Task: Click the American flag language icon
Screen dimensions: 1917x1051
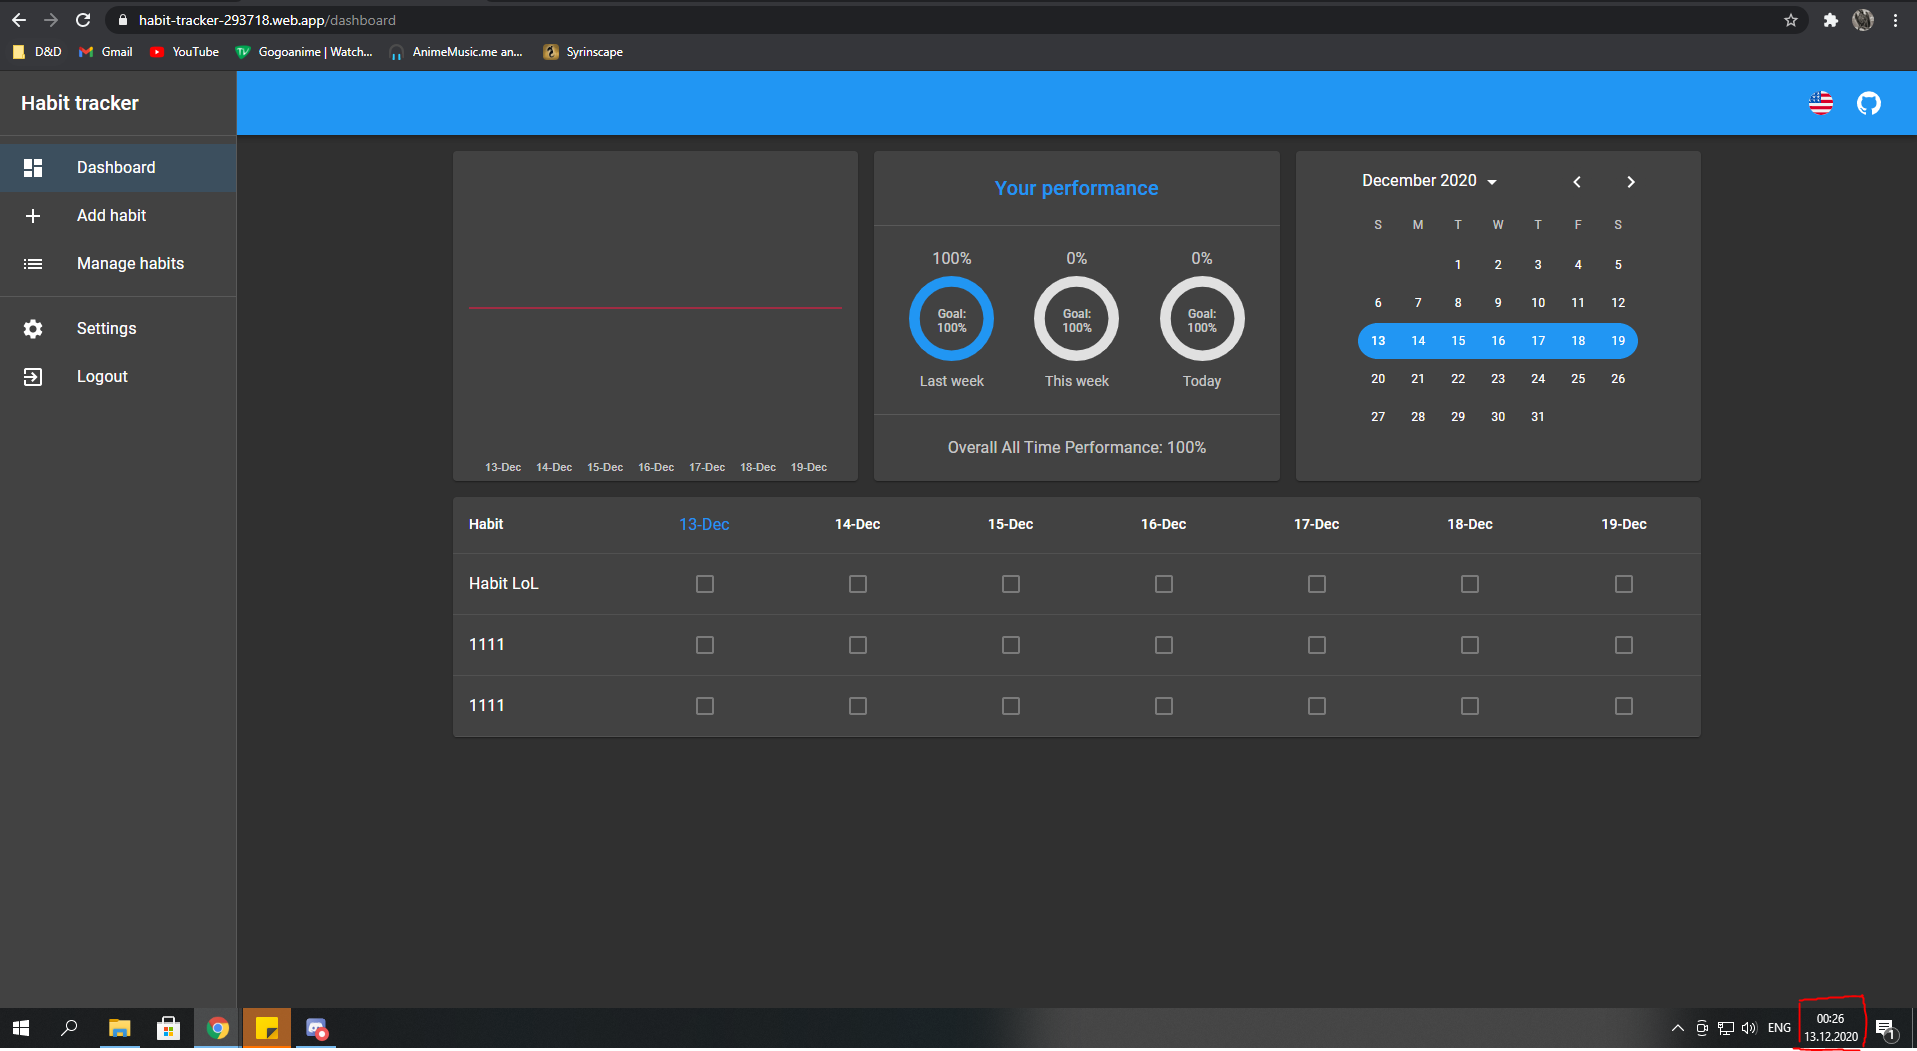Action: [1820, 102]
